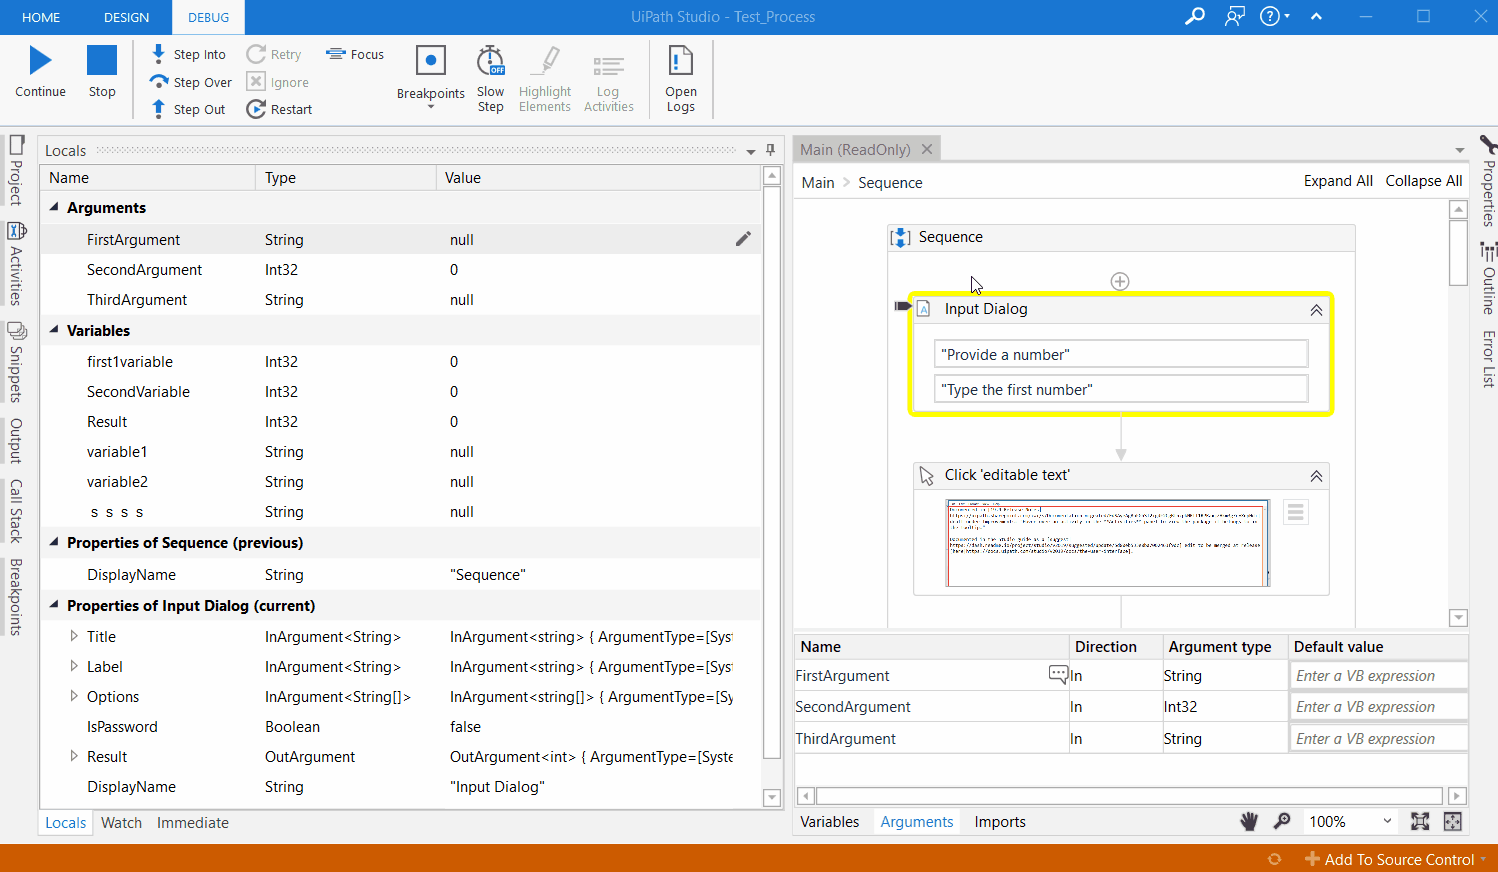Image resolution: width=1498 pixels, height=872 pixels.
Task: Toggle Highlight Elements option
Action: pos(545,78)
